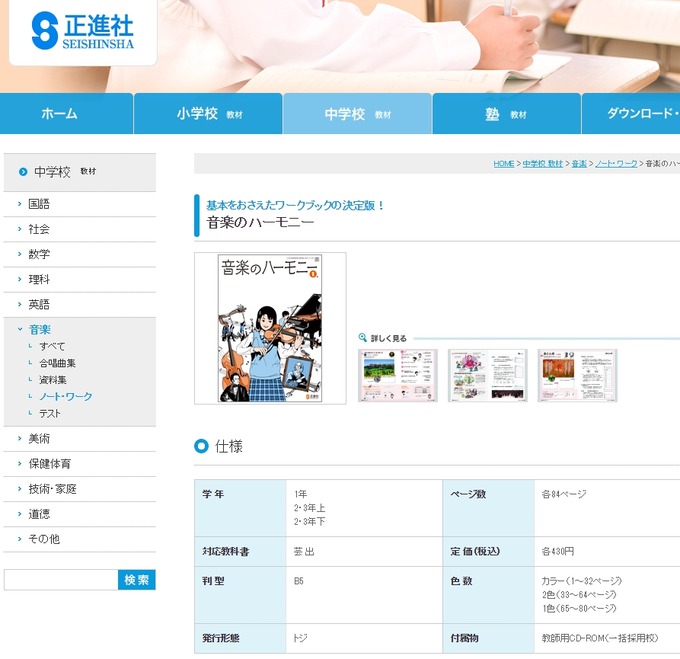Expand the 理科 category
680x659 pixels.
tap(79, 279)
